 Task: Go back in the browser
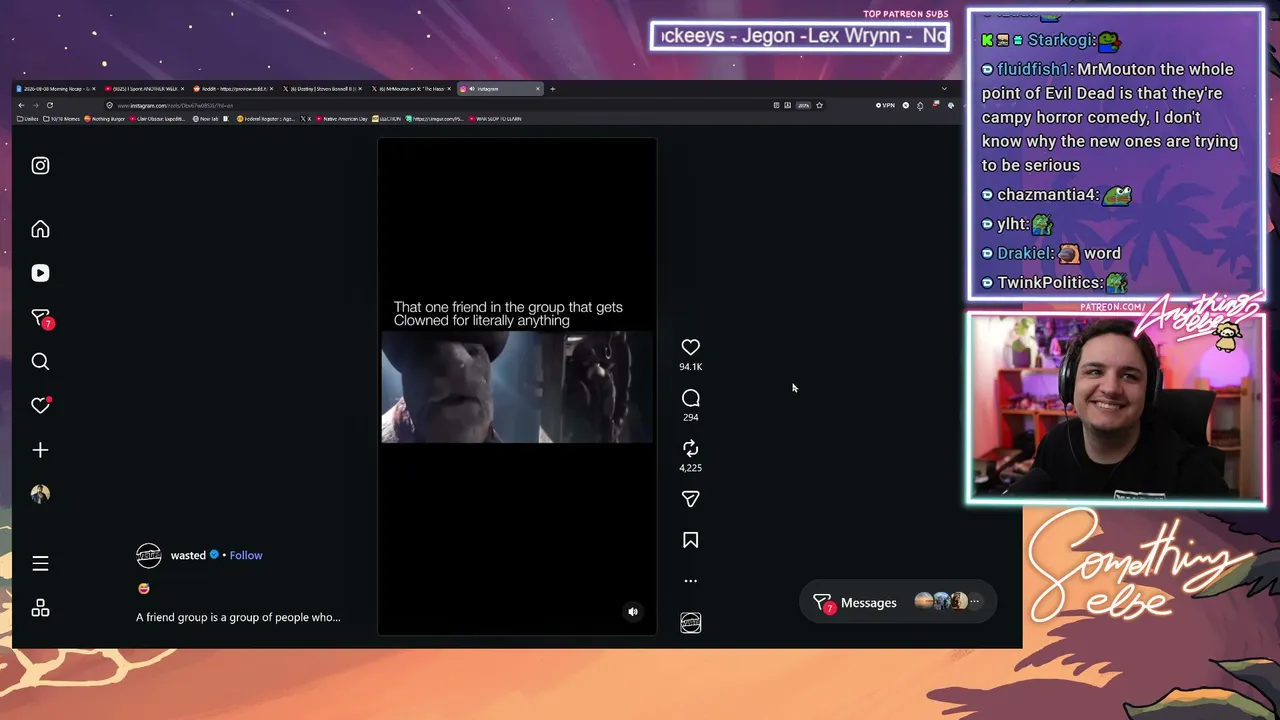click(21, 105)
